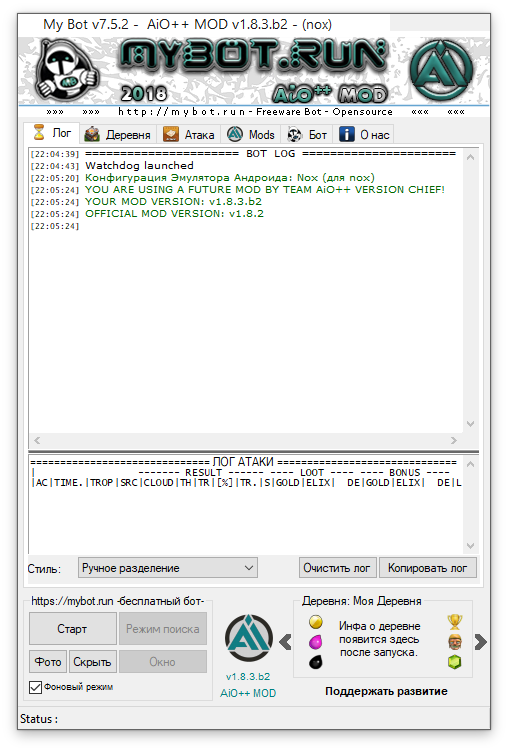Click the 'OFFICIAL MOD VERSION: v1.8.2' log line
The width and height of the screenshot is (508, 751).
pyautogui.click(x=174, y=214)
